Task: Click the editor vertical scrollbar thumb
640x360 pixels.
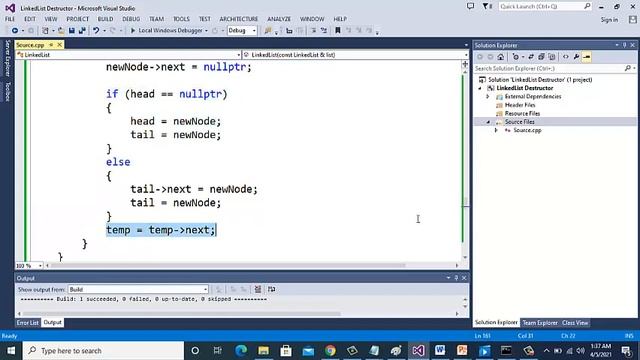Action: pyautogui.click(x=465, y=202)
